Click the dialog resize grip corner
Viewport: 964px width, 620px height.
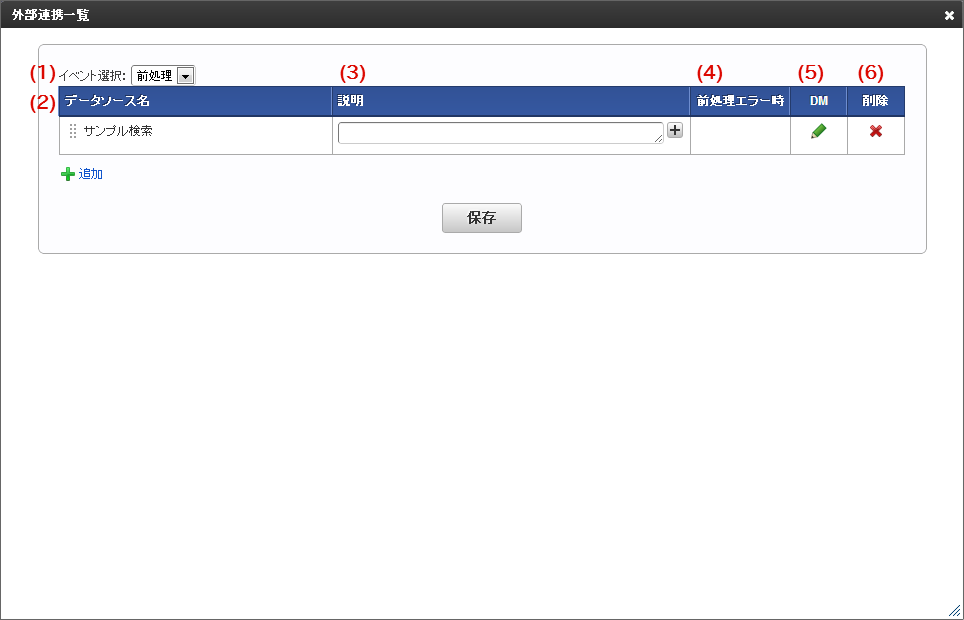pyautogui.click(x=956, y=612)
